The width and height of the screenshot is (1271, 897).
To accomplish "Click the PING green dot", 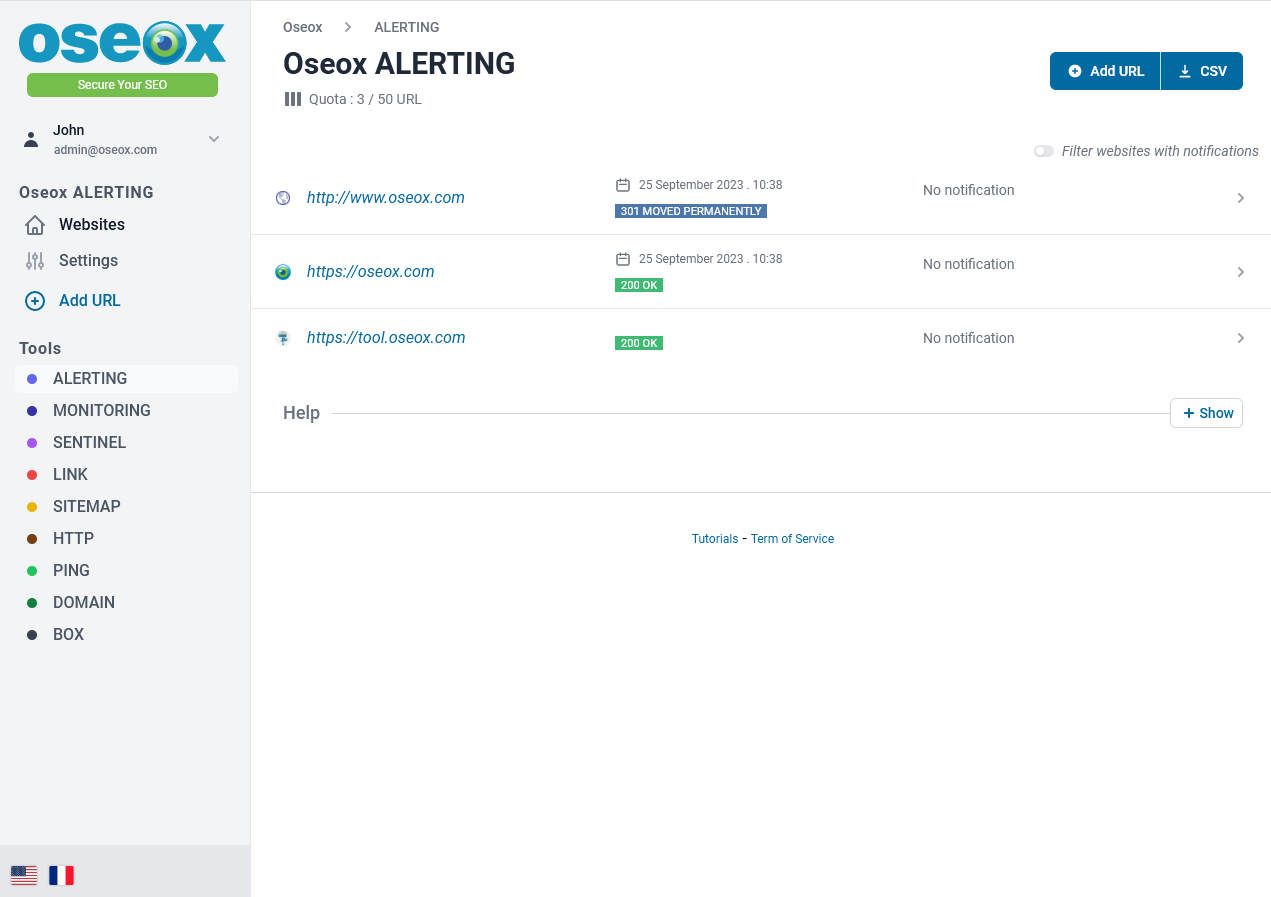I will pos(32,571).
